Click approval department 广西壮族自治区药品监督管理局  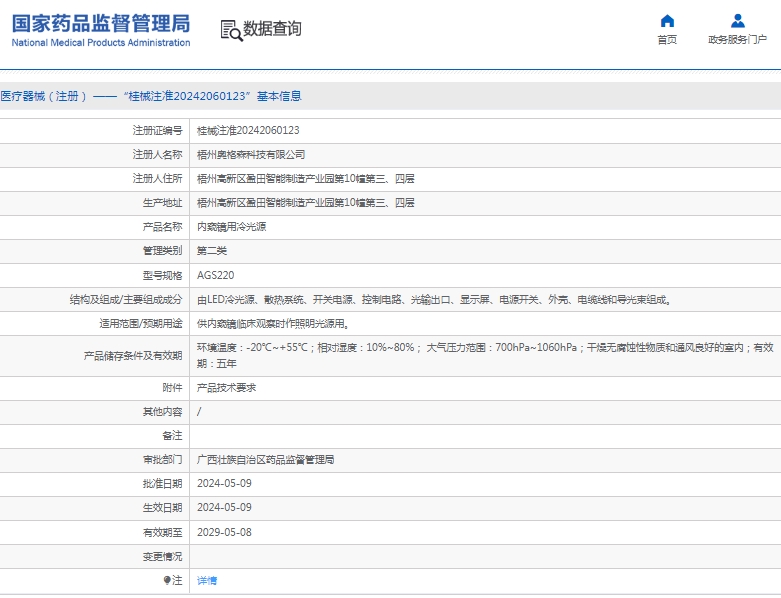265,460
